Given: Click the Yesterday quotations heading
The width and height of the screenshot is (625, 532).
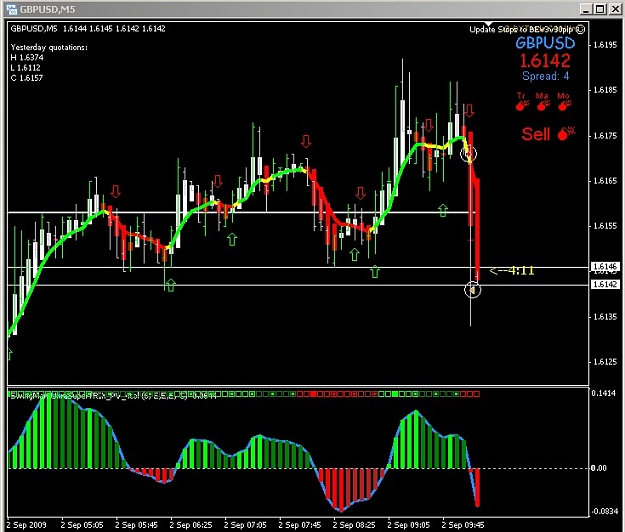Looking at the screenshot, I should coord(49,47).
